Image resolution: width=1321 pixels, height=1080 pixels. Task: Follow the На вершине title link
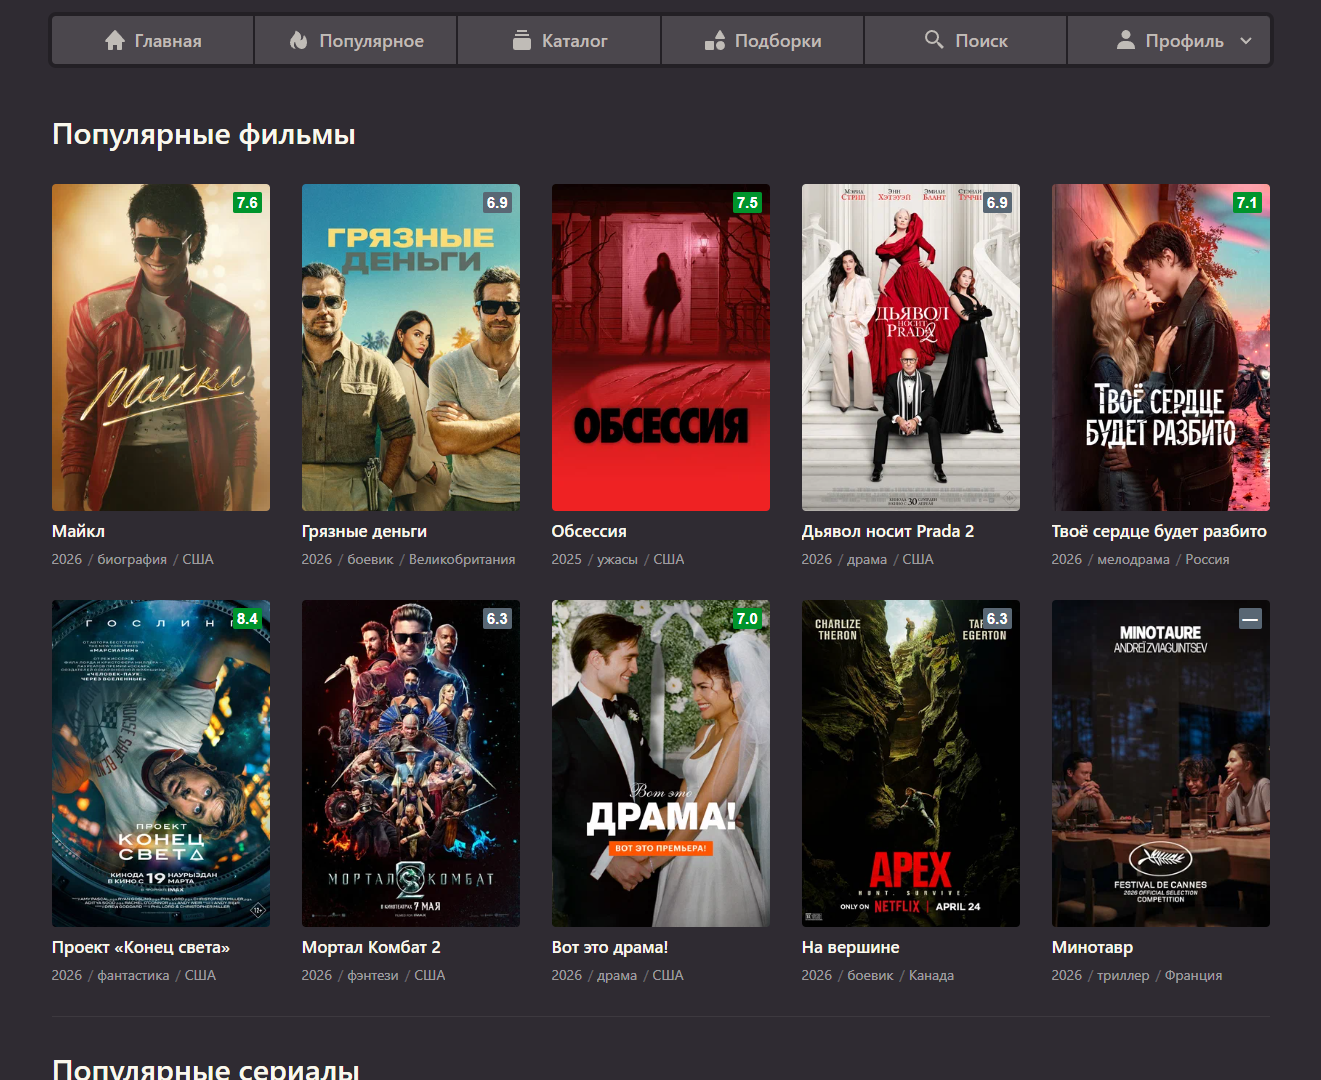click(851, 947)
